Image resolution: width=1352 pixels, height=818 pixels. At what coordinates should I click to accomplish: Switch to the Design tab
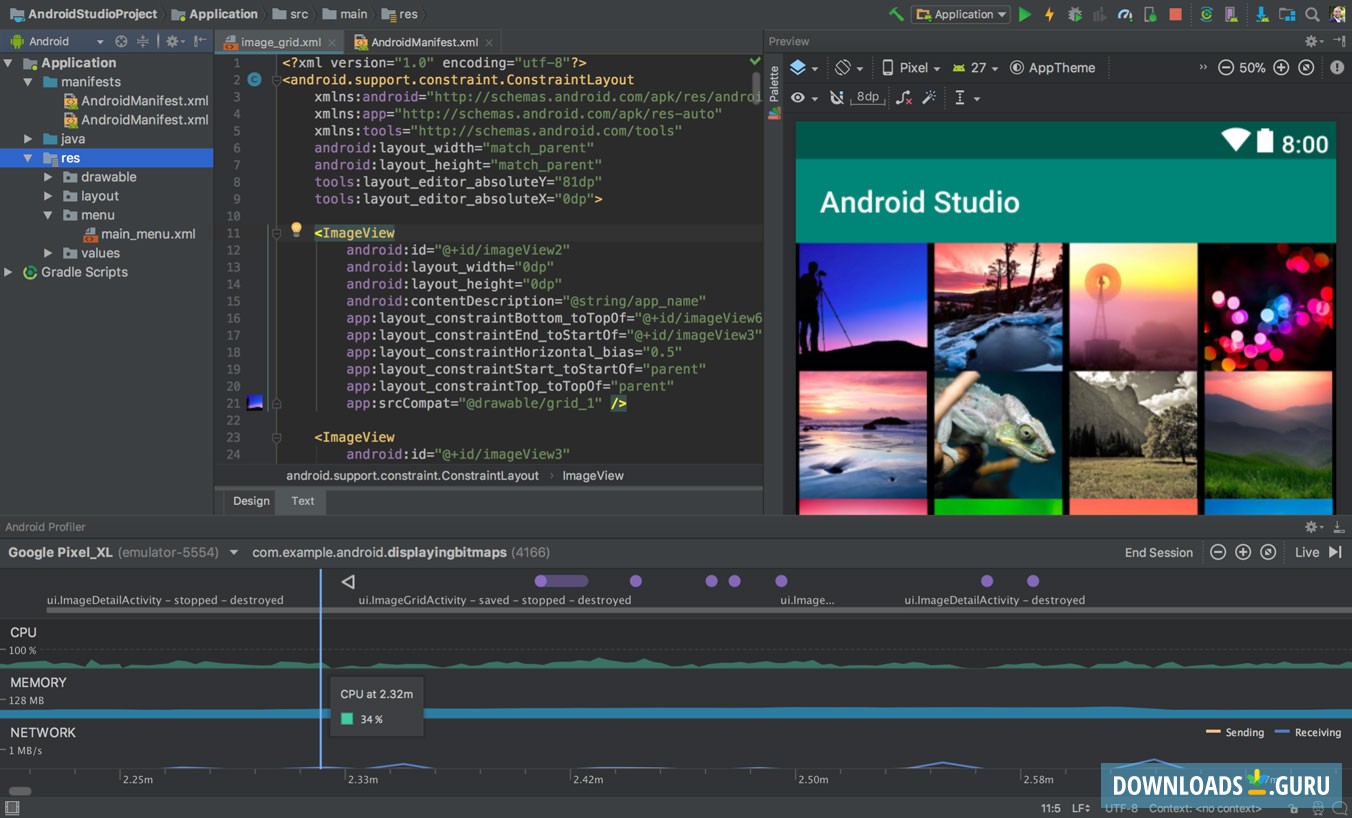(x=251, y=501)
